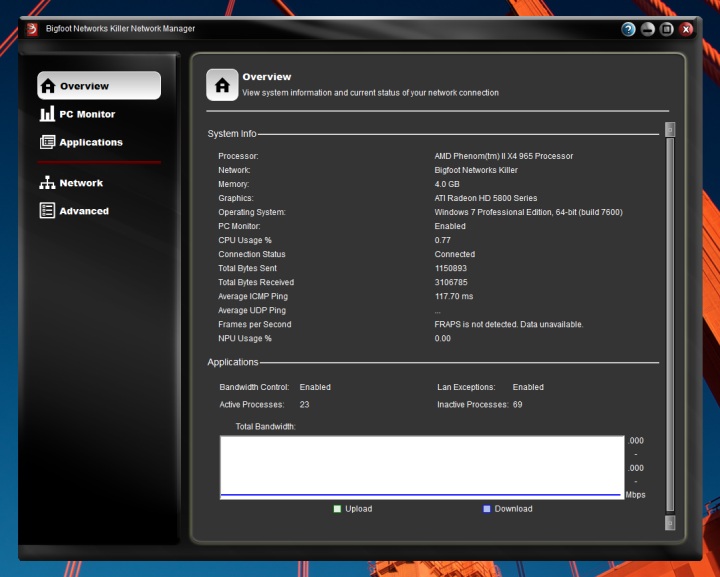Screen dimensions: 720x577
Task: Select the Overview label in the sidebar
Action: pyautogui.click(x=84, y=86)
